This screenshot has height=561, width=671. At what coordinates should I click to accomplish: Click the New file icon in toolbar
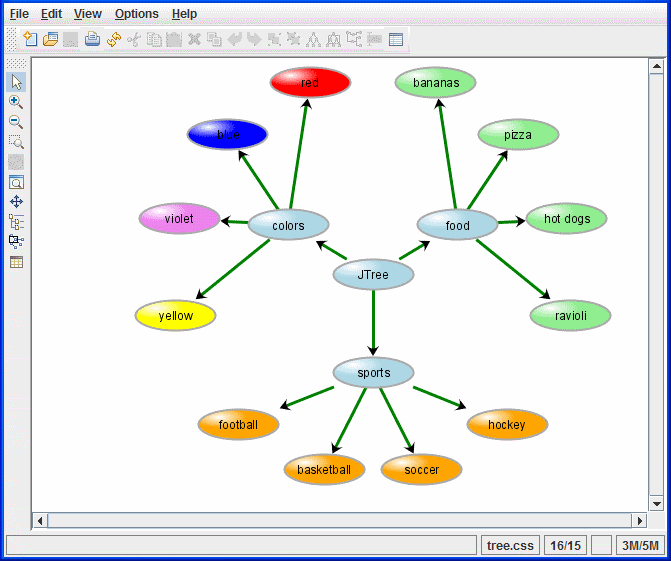(30, 40)
